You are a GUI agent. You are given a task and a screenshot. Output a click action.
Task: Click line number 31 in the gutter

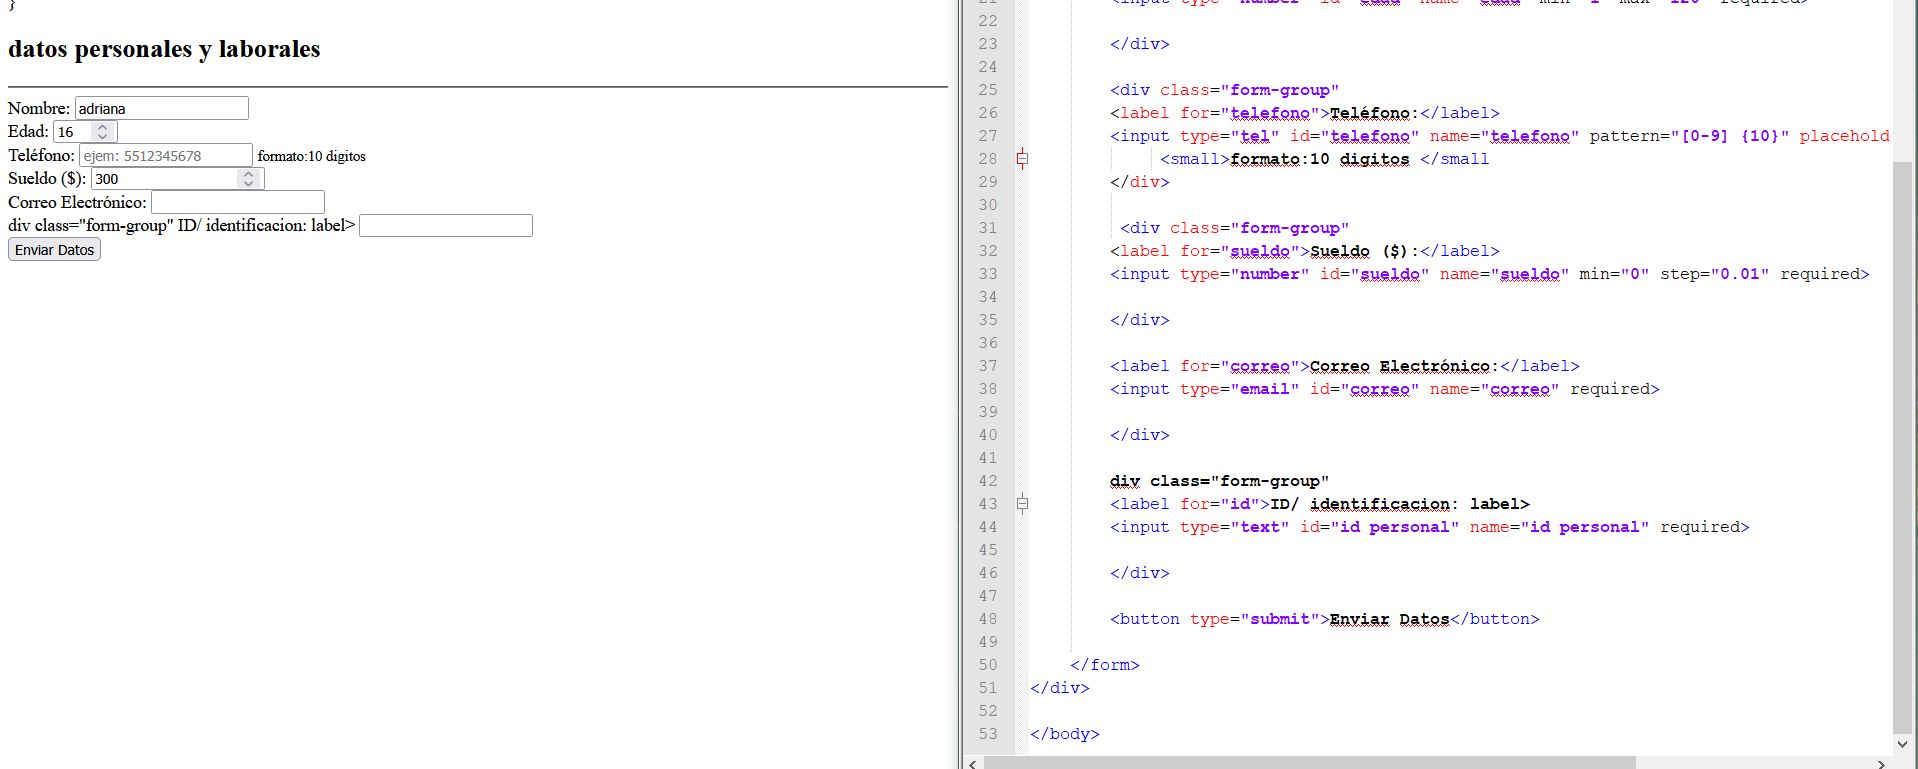(x=987, y=228)
